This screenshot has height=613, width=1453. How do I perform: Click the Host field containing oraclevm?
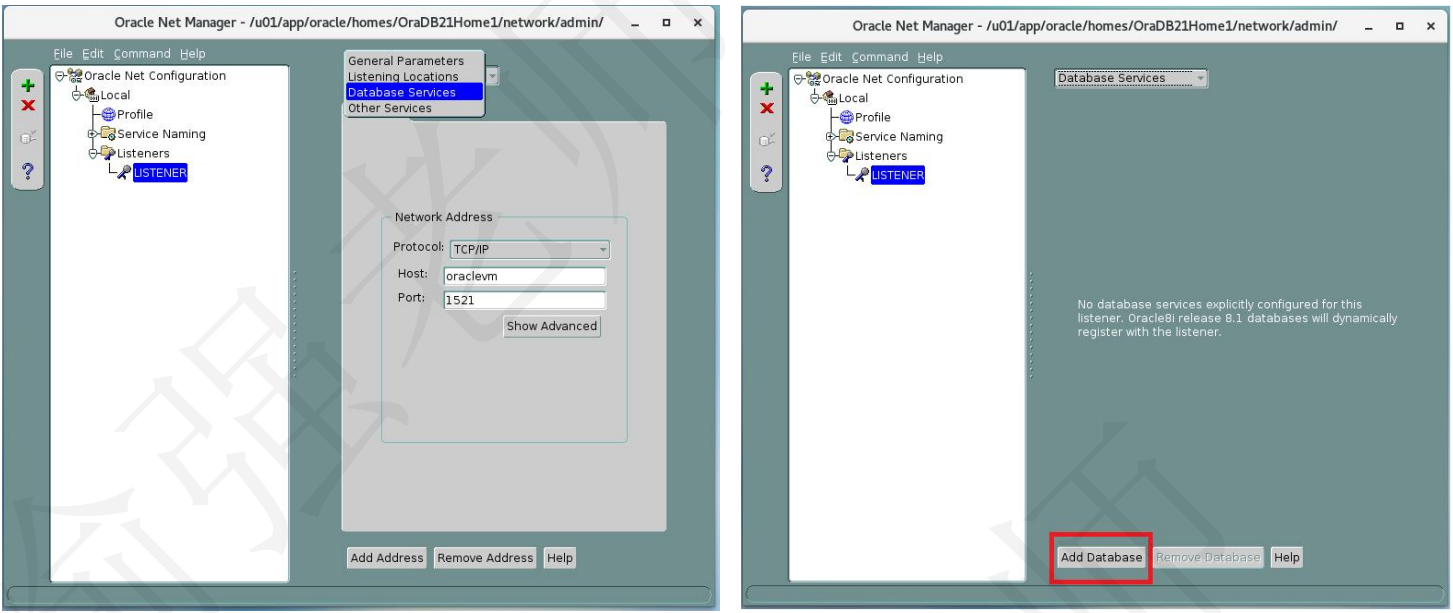click(x=525, y=277)
